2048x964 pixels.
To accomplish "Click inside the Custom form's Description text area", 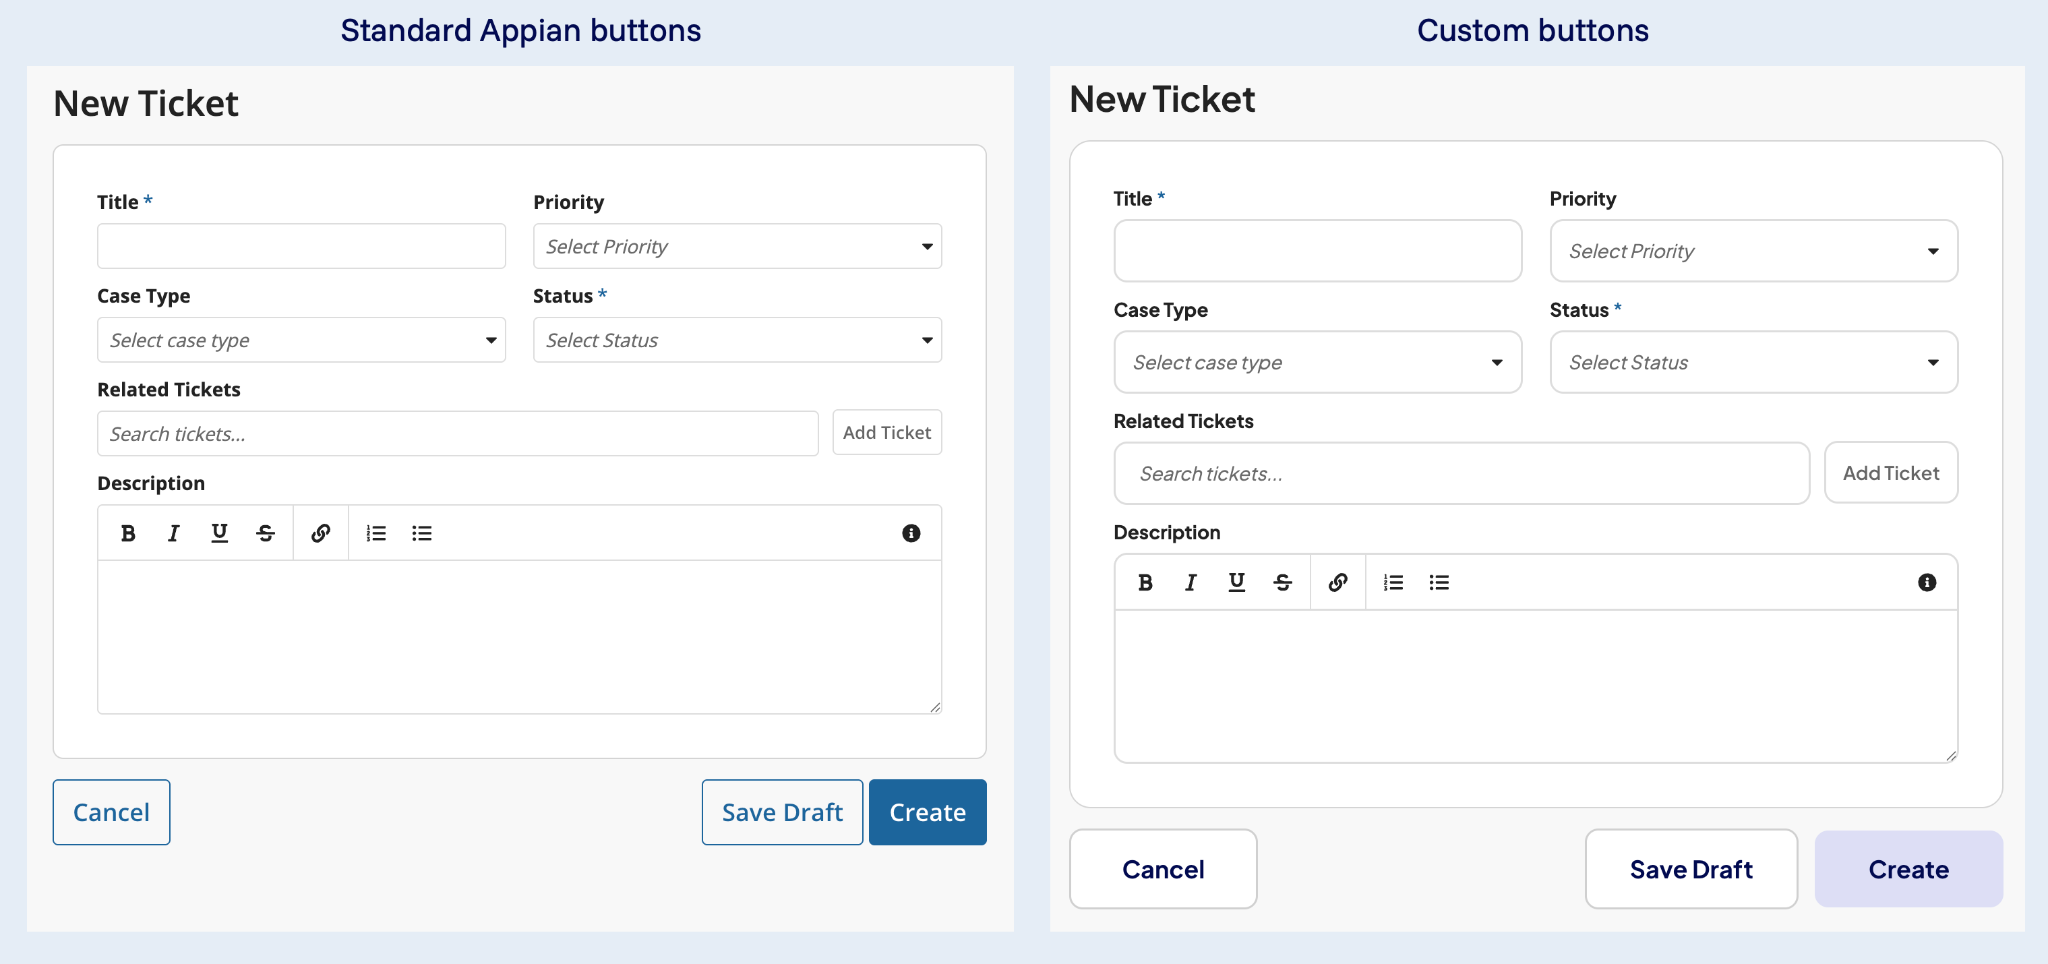I will coord(1536,686).
